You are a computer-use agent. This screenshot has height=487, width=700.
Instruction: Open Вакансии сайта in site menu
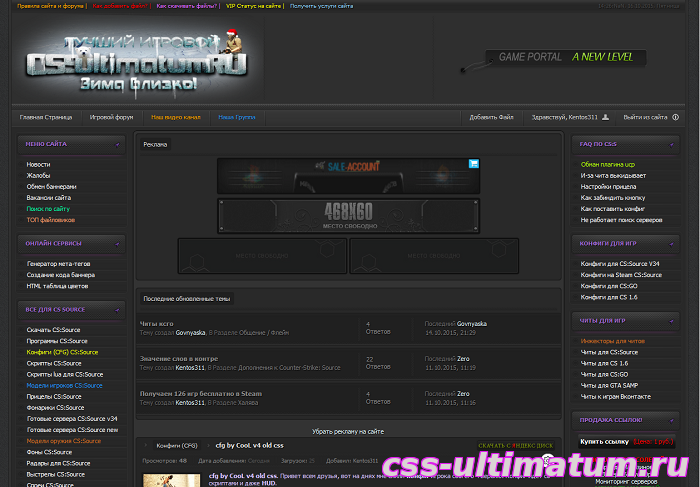[49, 198]
